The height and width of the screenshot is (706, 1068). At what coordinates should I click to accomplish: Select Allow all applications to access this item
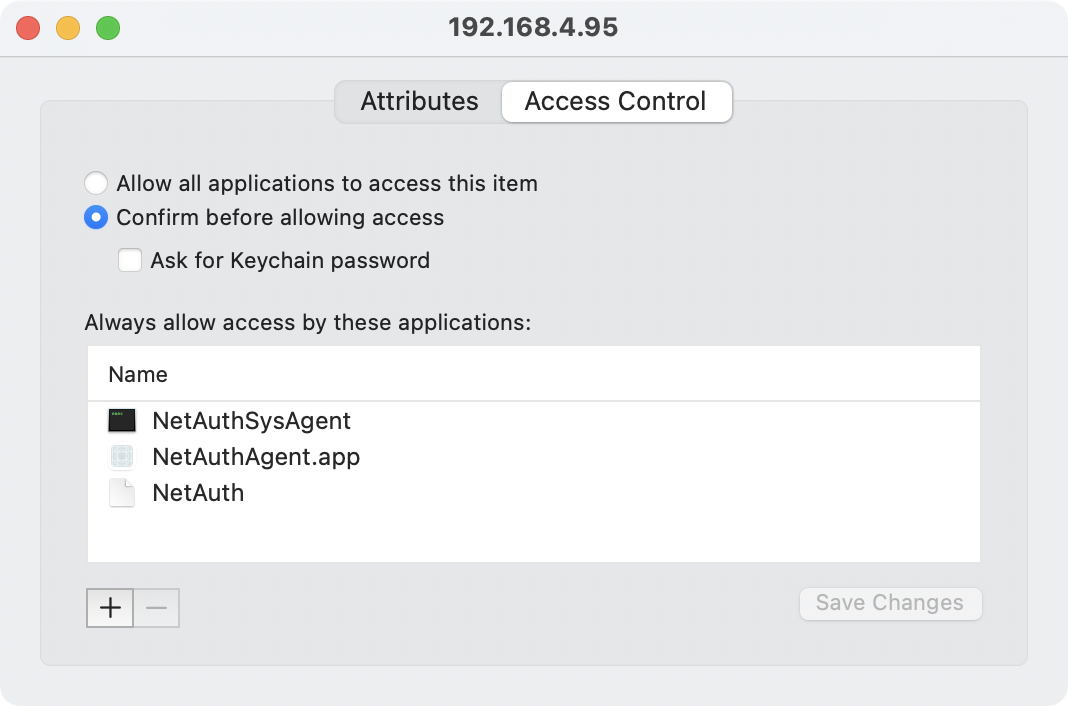coord(96,184)
